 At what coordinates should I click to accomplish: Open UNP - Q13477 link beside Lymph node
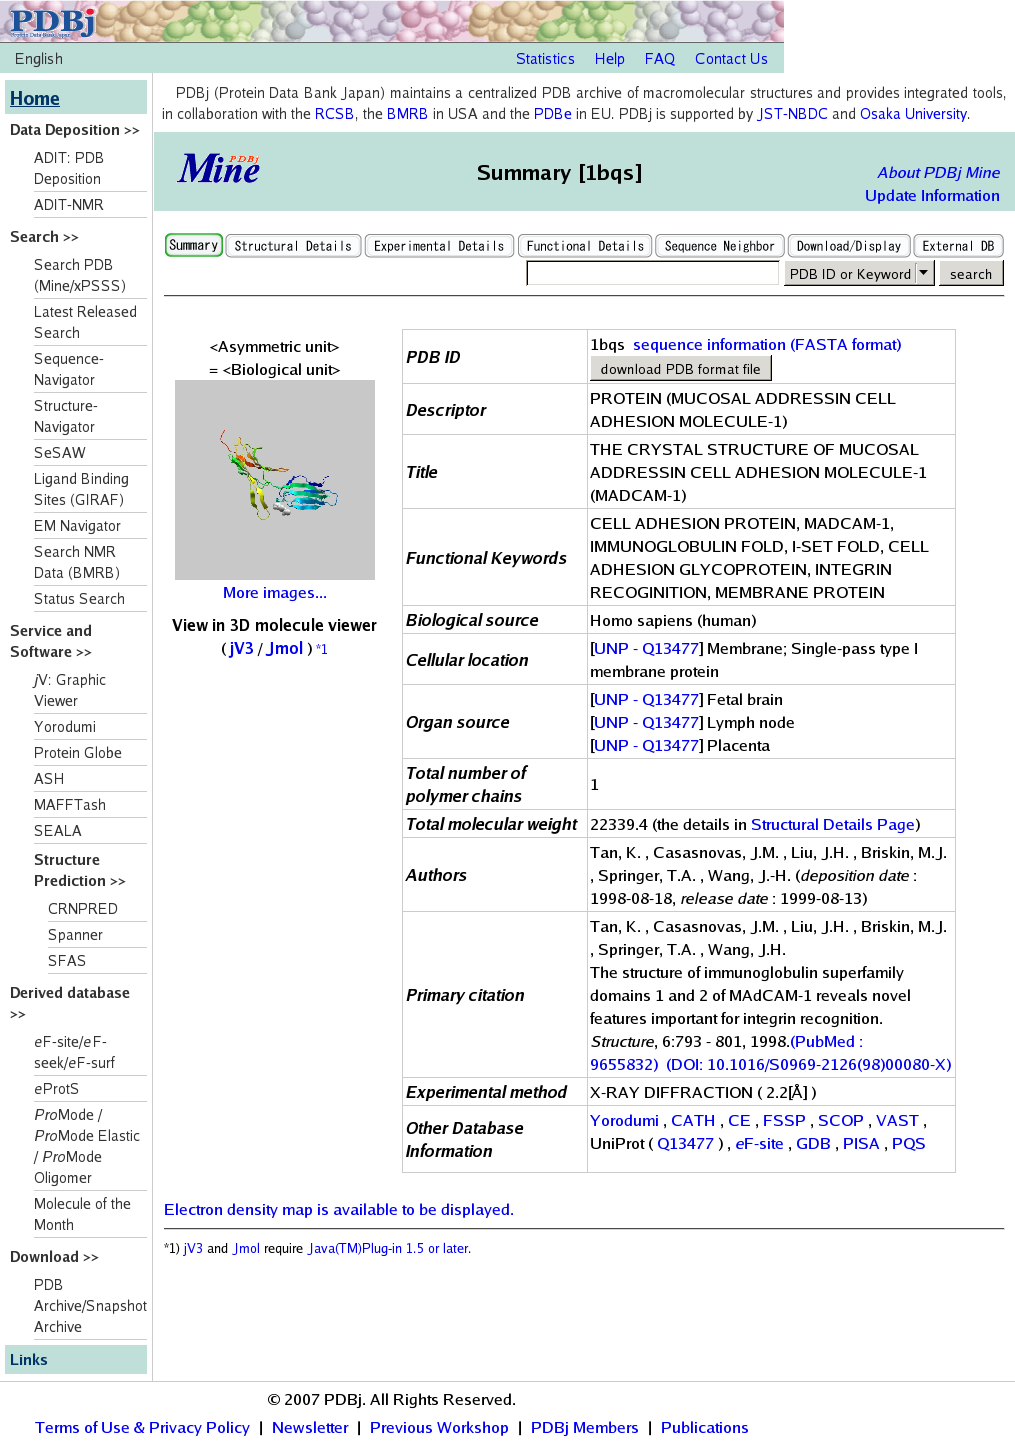coord(647,722)
